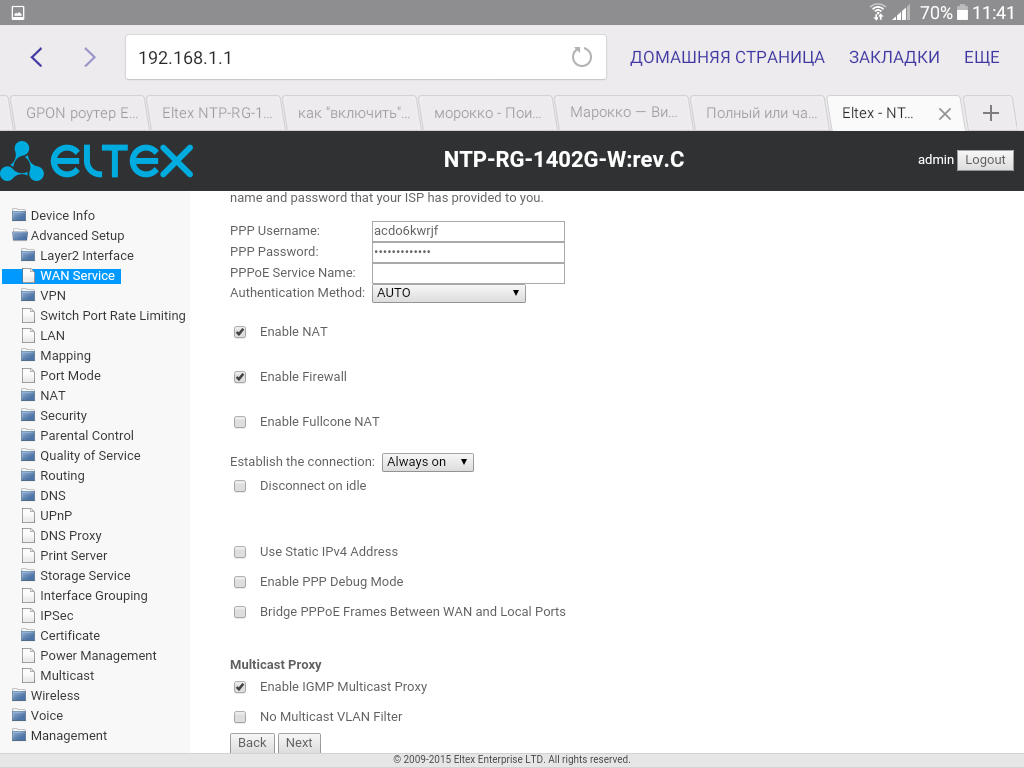The height and width of the screenshot is (768, 1024).
Task: Click NAT folder icon in sidebar
Action: click(28, 395)
